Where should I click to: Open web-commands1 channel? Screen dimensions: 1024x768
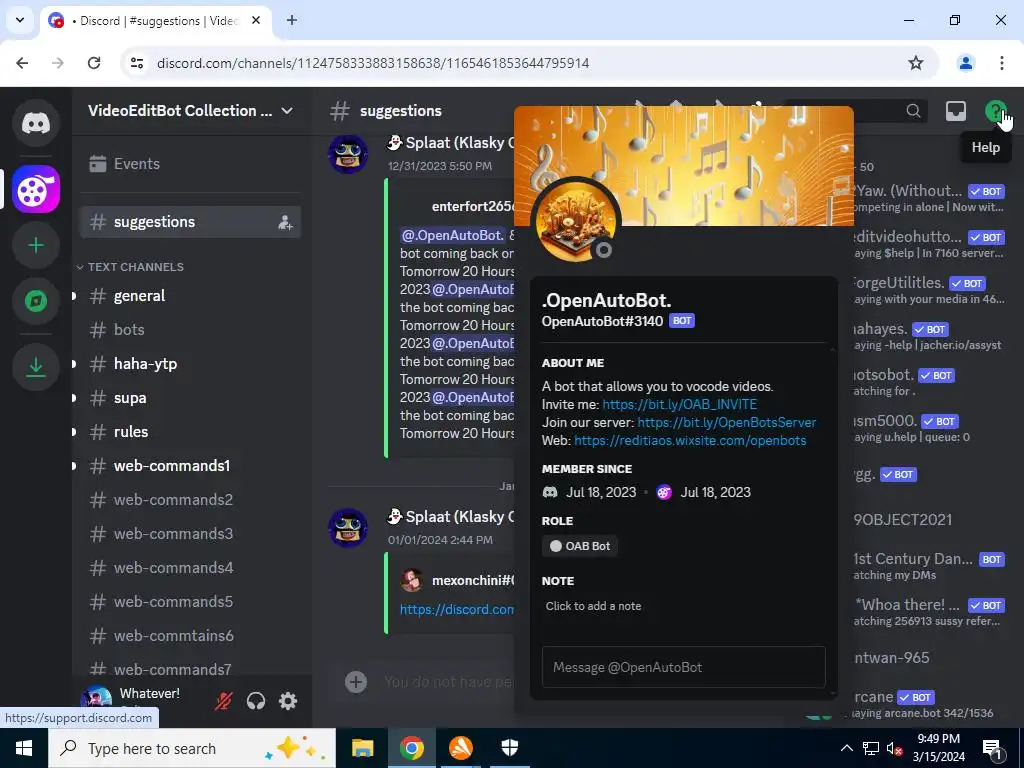click(x=190, y=466)
